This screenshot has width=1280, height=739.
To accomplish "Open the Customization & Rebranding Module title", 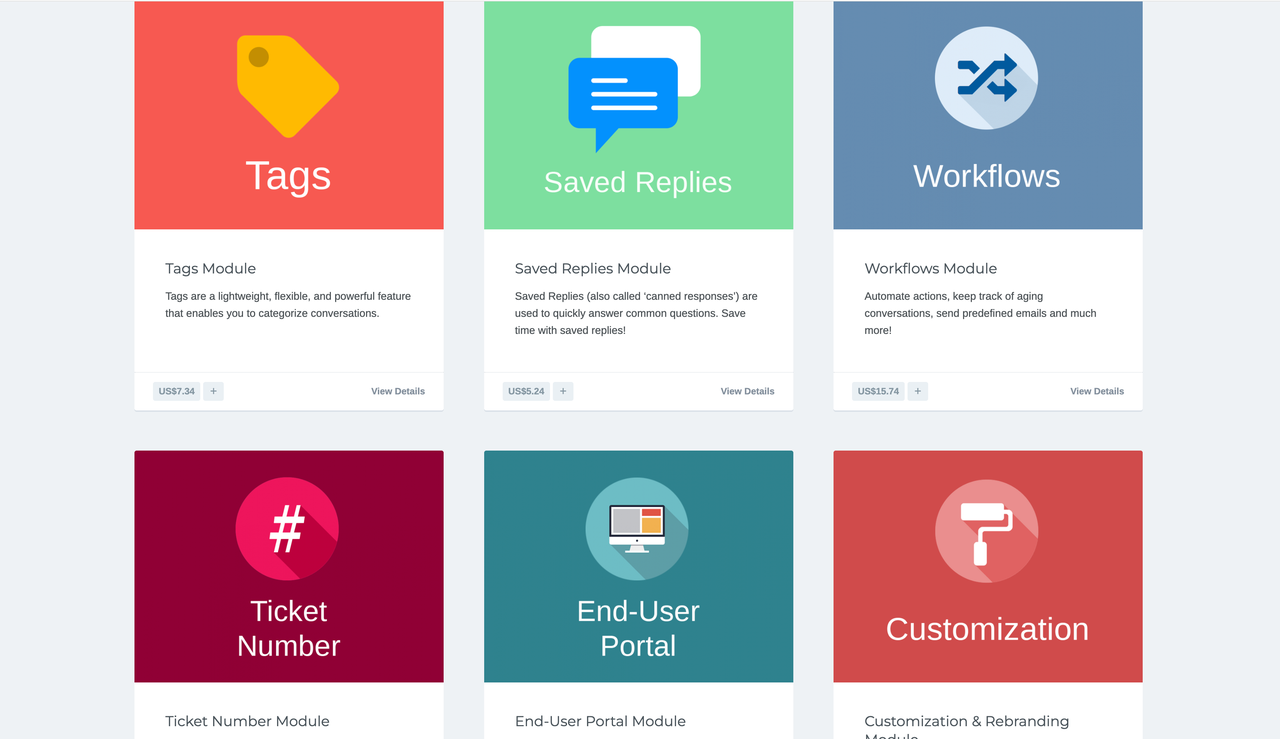I will [x=967, y=727].
